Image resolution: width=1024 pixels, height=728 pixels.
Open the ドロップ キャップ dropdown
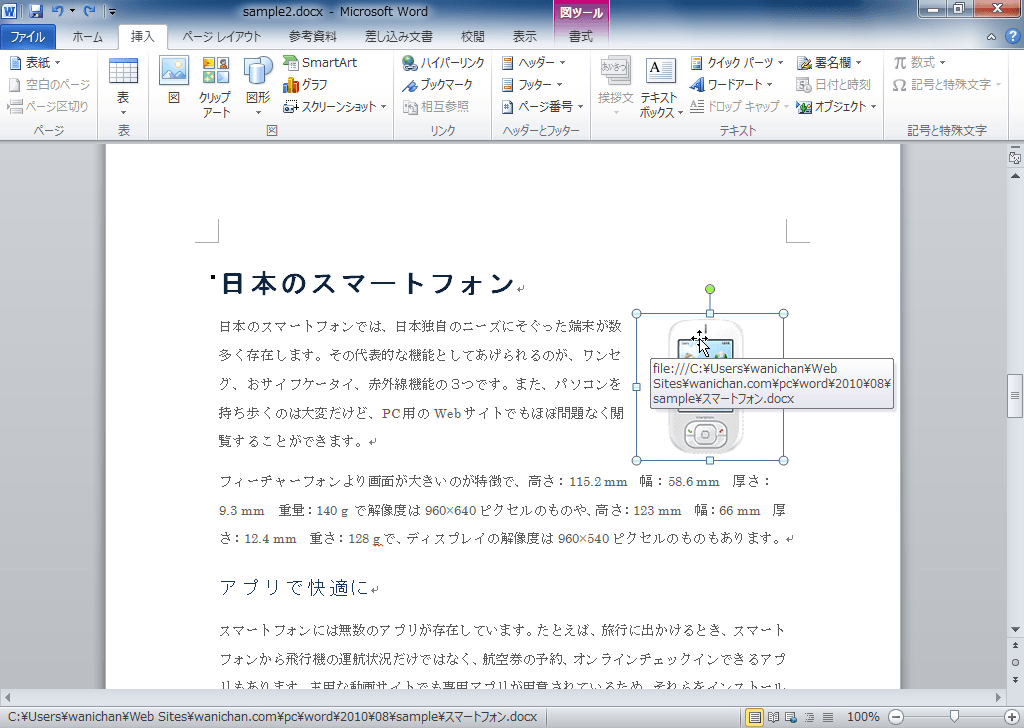tap(740, 106)
